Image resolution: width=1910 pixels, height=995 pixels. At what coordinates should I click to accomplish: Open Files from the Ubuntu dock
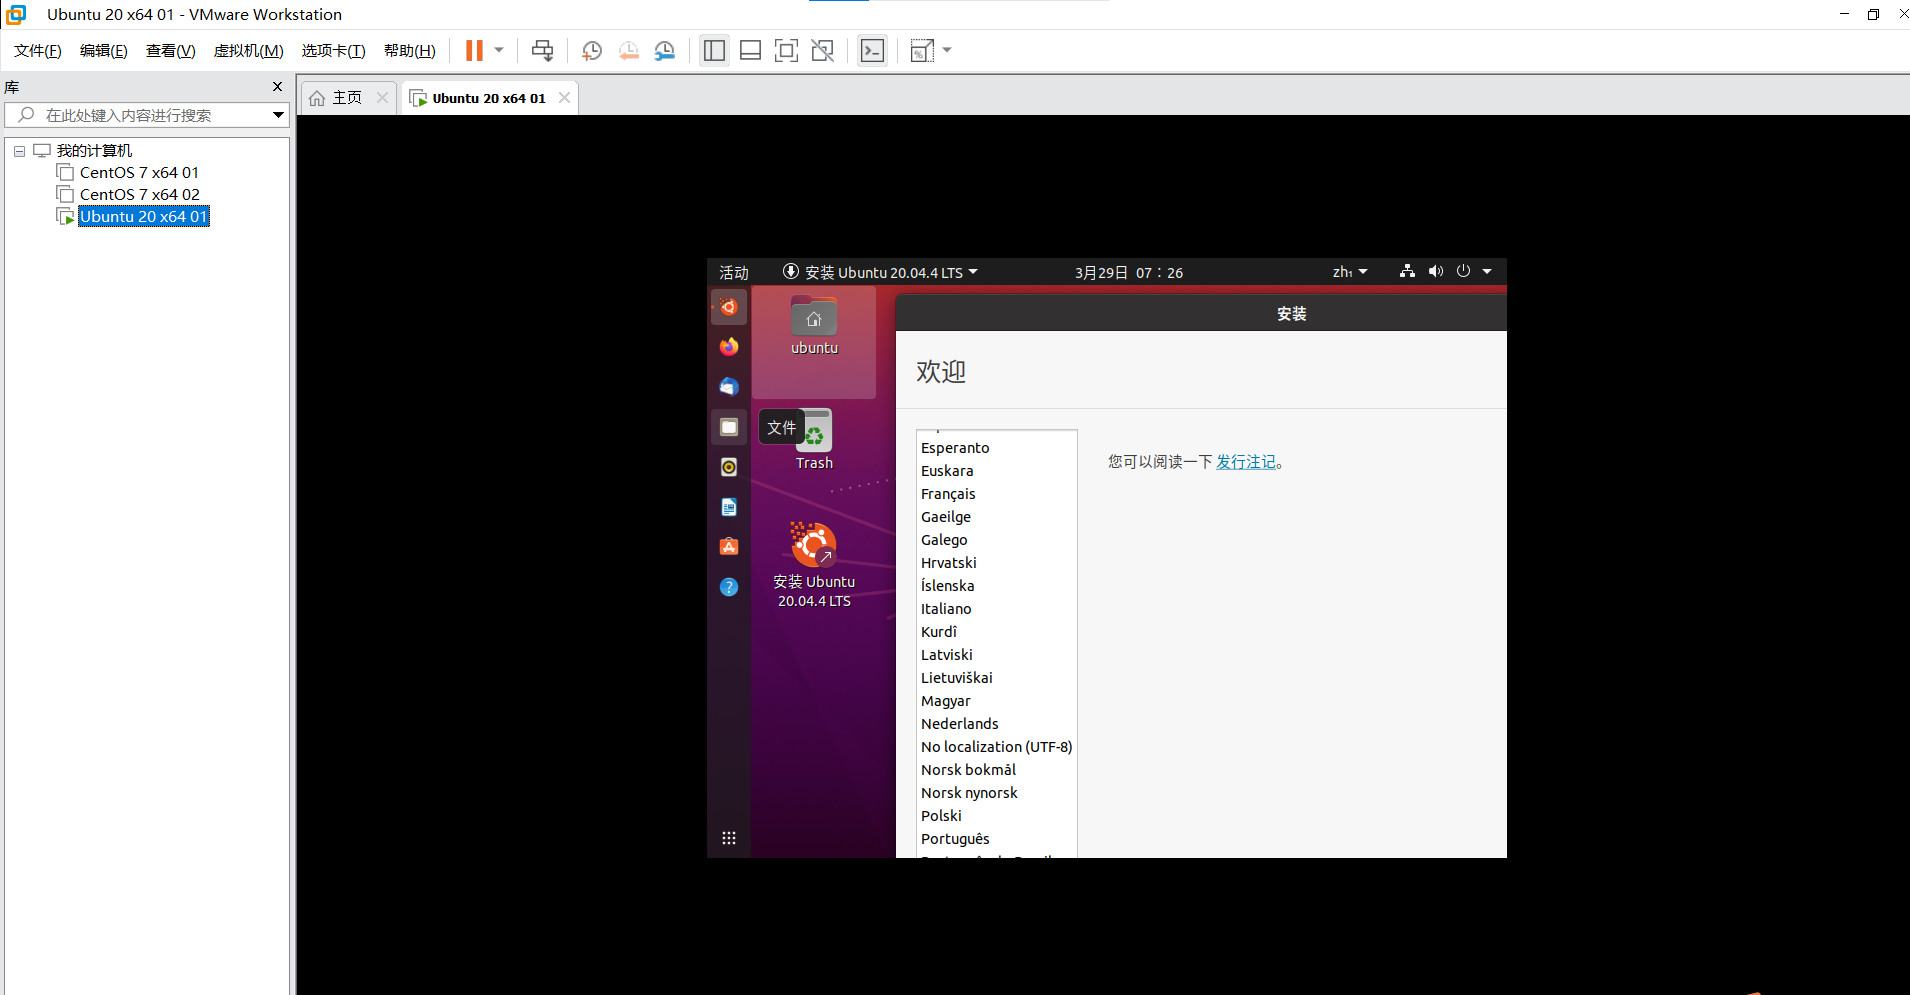pos(729,427)
